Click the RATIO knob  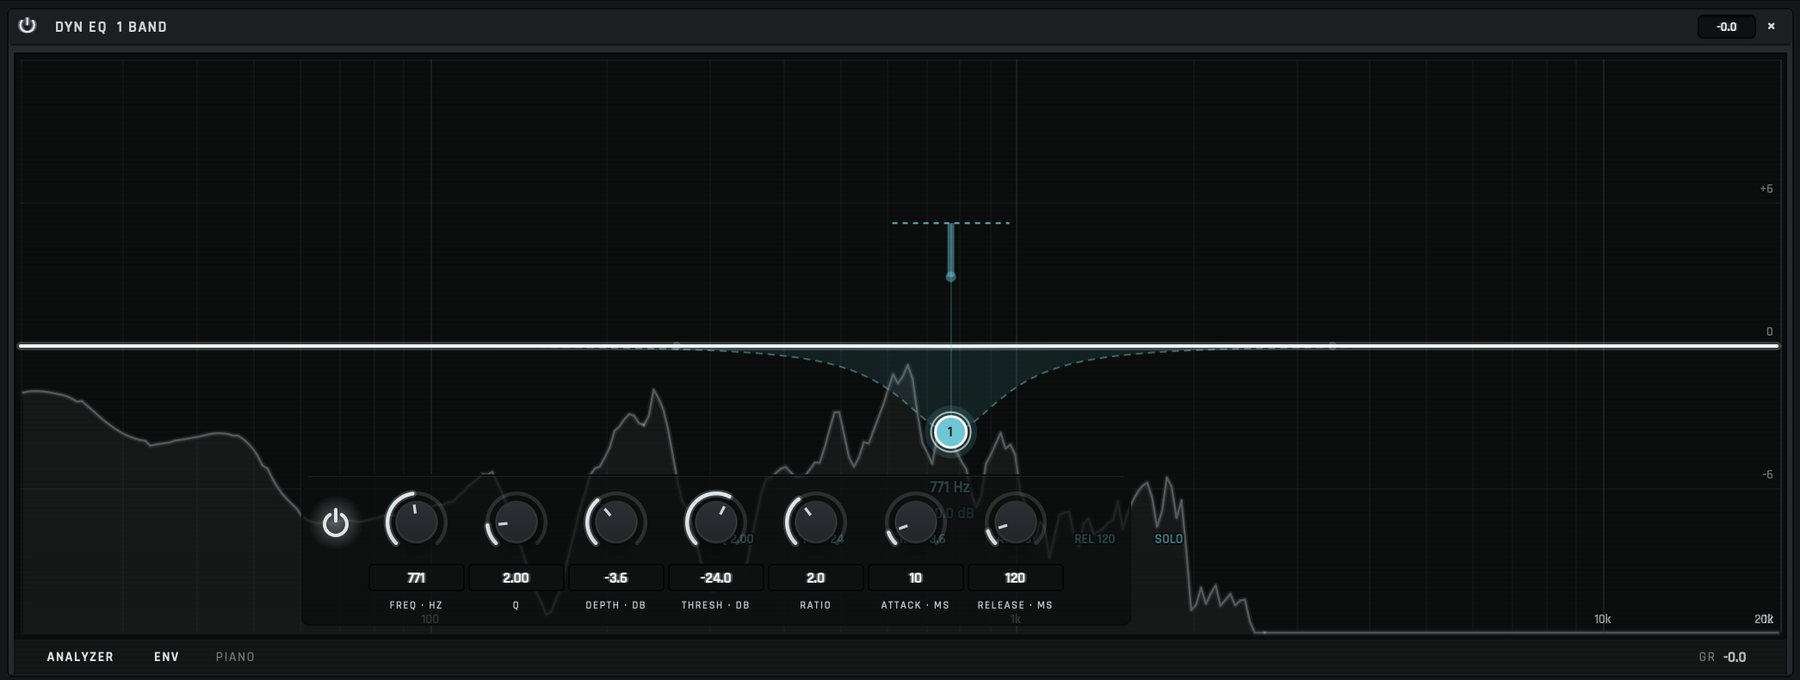[816, 521]
